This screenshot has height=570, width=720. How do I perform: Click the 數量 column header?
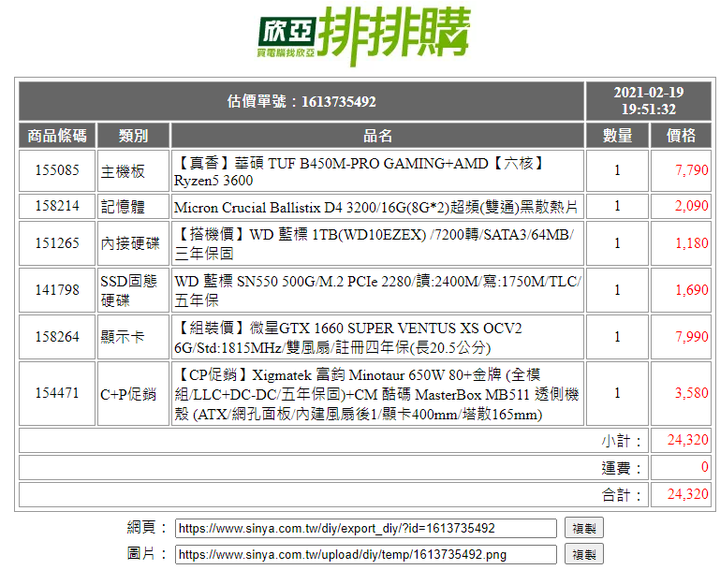click(x=617, y=135)
